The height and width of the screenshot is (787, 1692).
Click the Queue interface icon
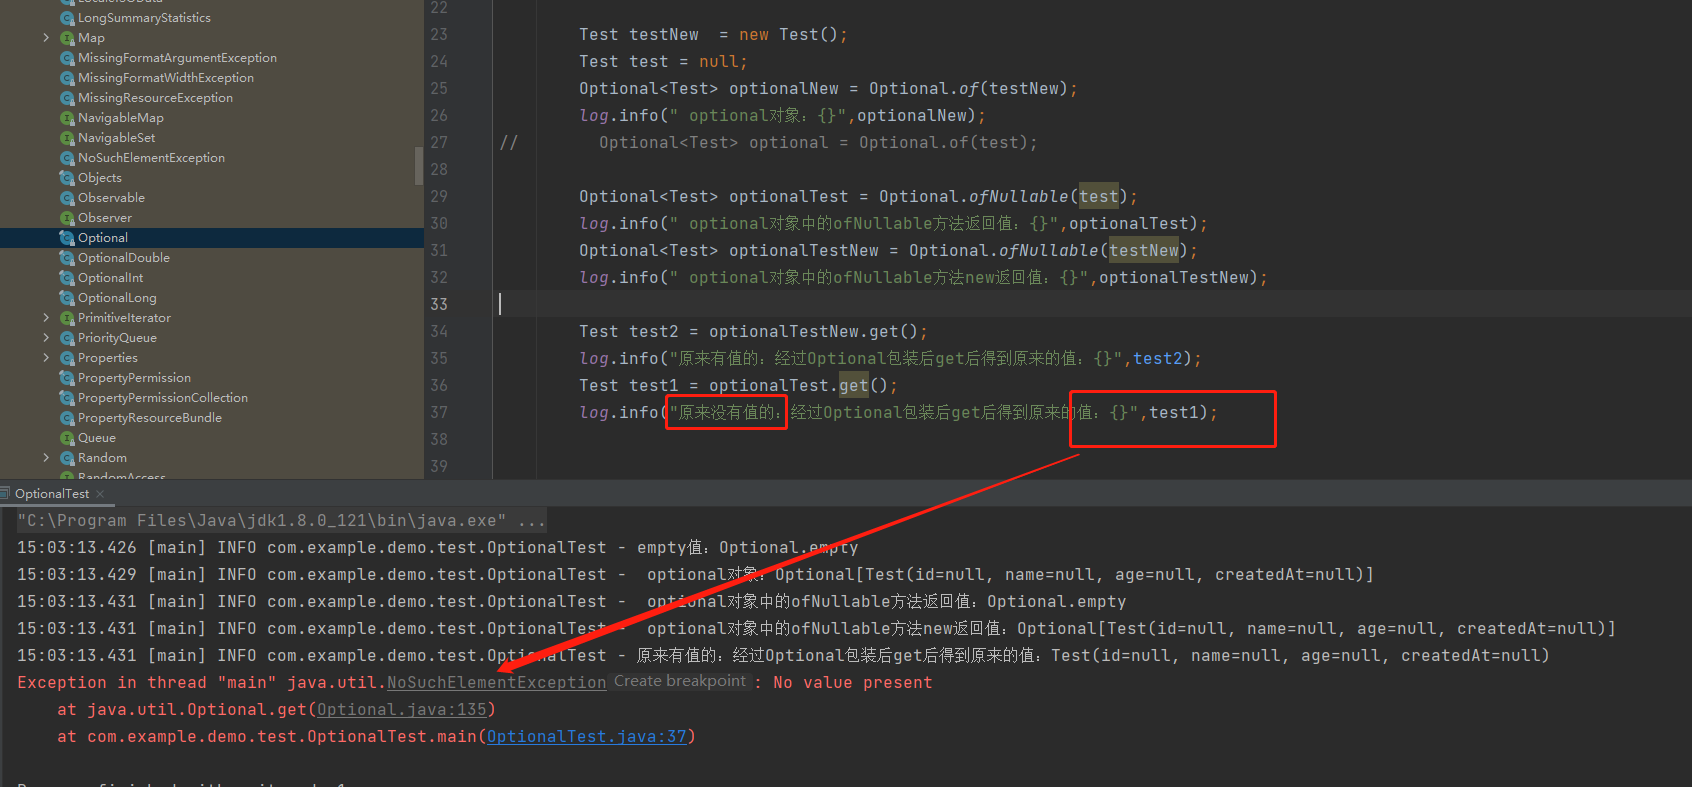click(68, 438)
